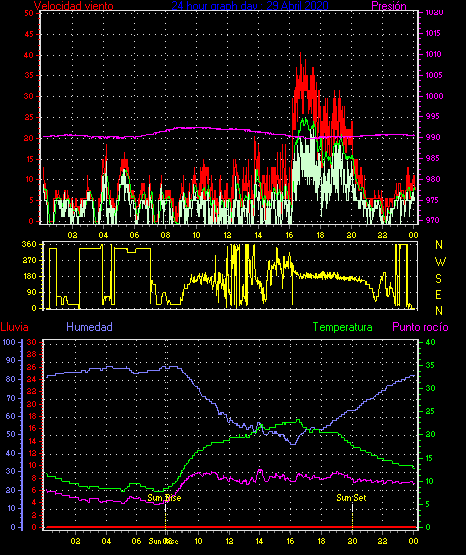Viewport: 466px width, 555px height.
Task: Click the magenta "Presión" label
Action: pos(389,6)
